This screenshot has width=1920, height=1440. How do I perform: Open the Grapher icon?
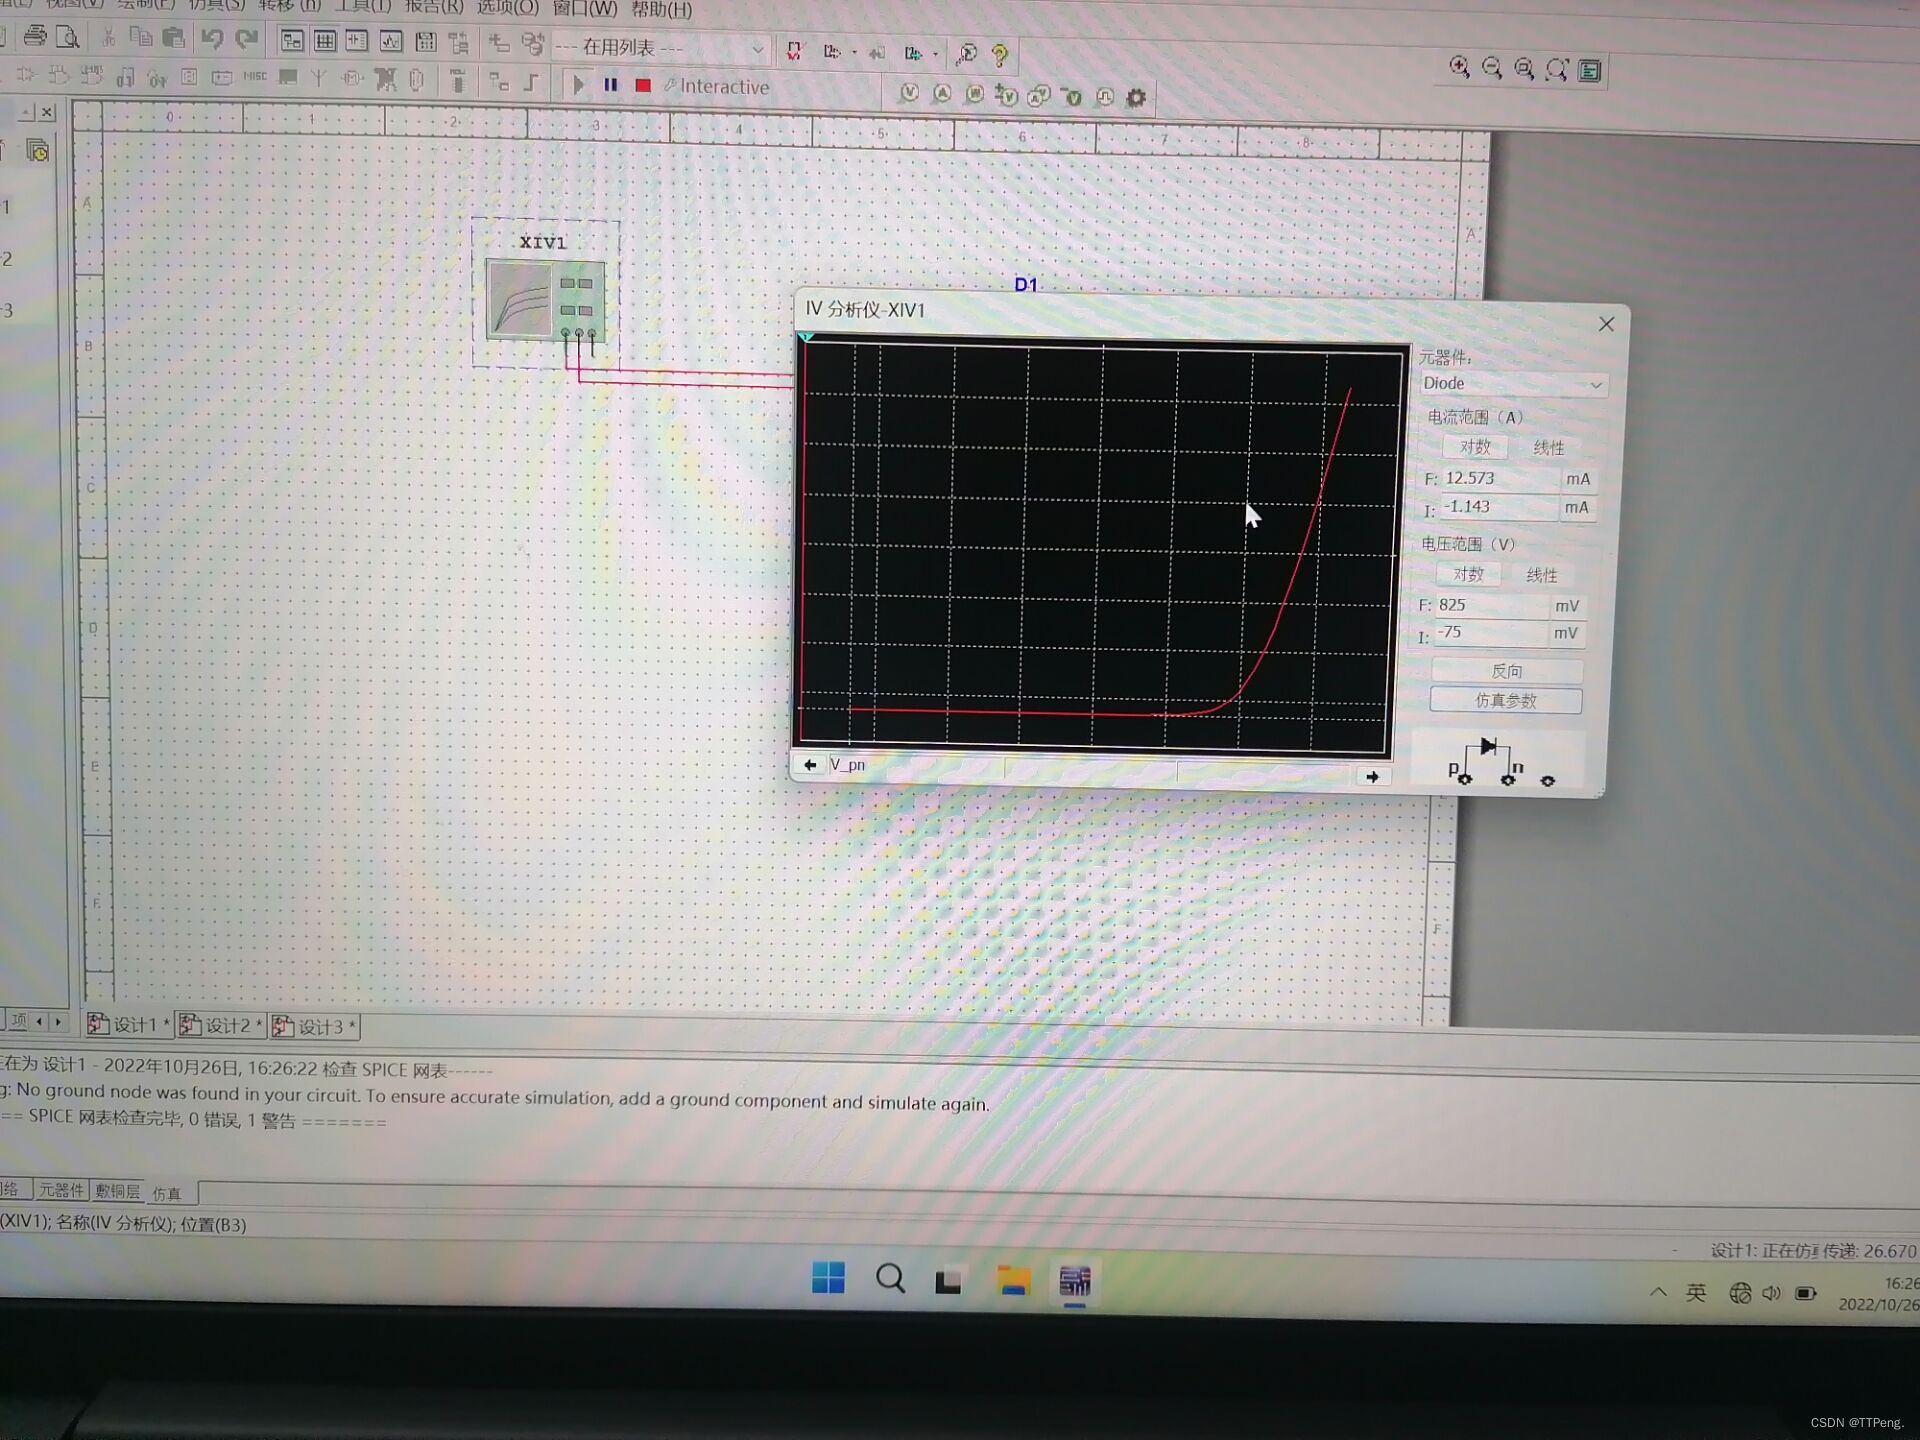391,42
